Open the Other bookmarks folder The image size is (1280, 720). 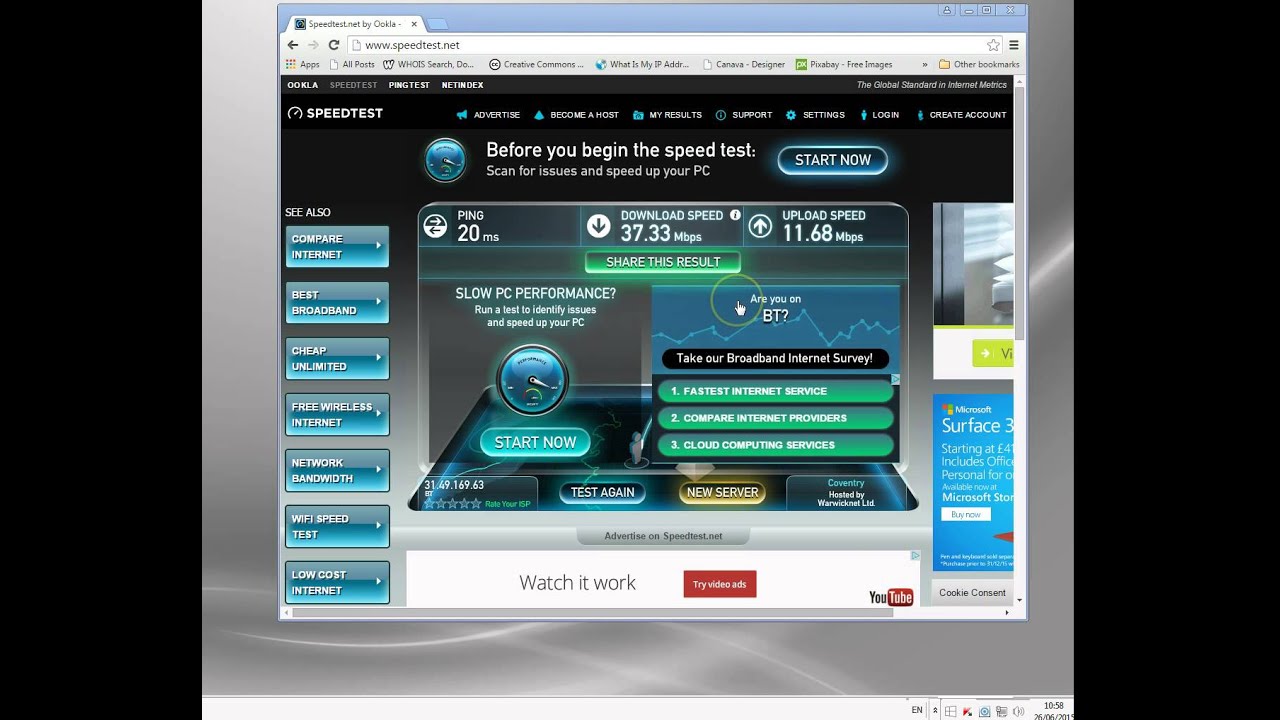[979, 64]
